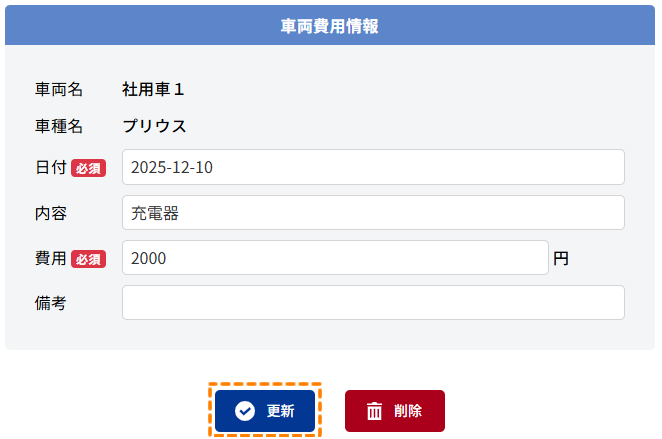Click the 必須 badge next to 日付
The width and height of the screenshot is (662, 439).
[x=88, y=168]
